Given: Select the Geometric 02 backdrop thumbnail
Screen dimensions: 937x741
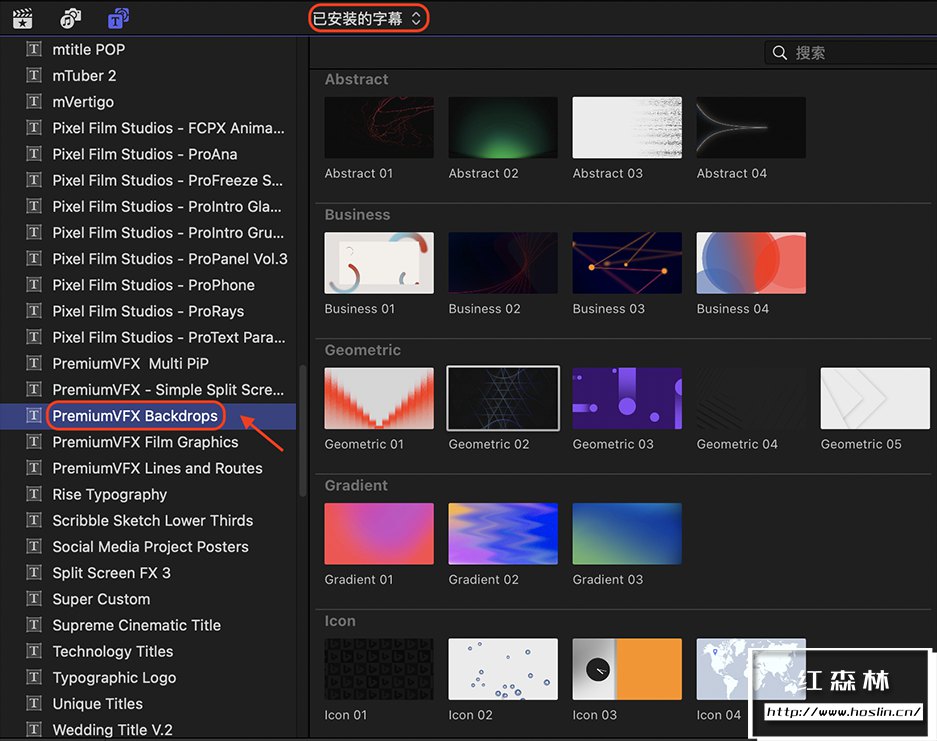Looking at the screenshot, I should point(502,398).
